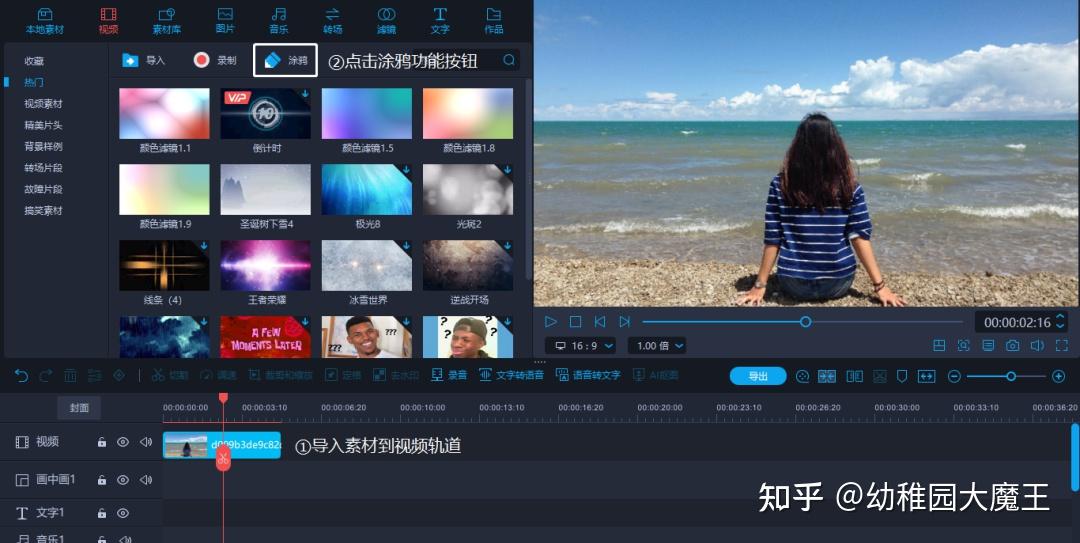Image resolution: width=1080 pixels, height=543 pixels.
Task: Step to the previous frame
Action: pyautogui.click(x=600, y=322)
